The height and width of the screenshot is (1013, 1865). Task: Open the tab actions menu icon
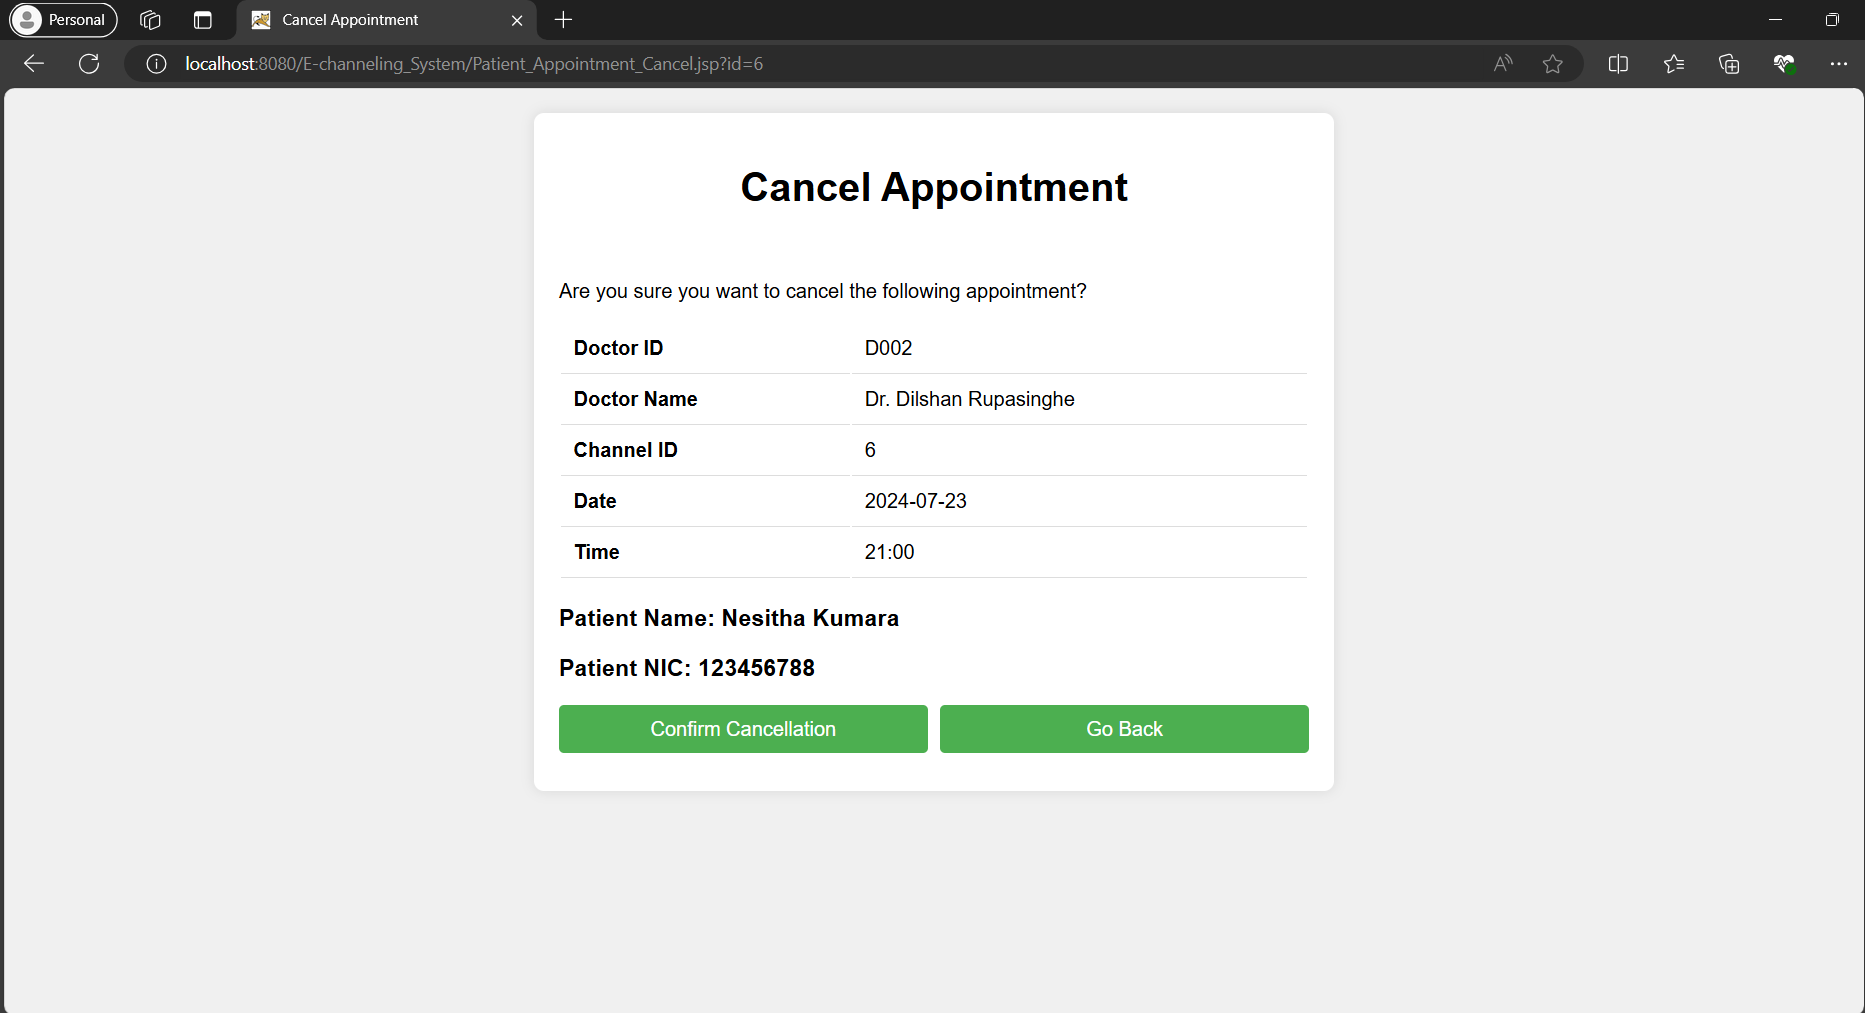(x=203, y=20)
